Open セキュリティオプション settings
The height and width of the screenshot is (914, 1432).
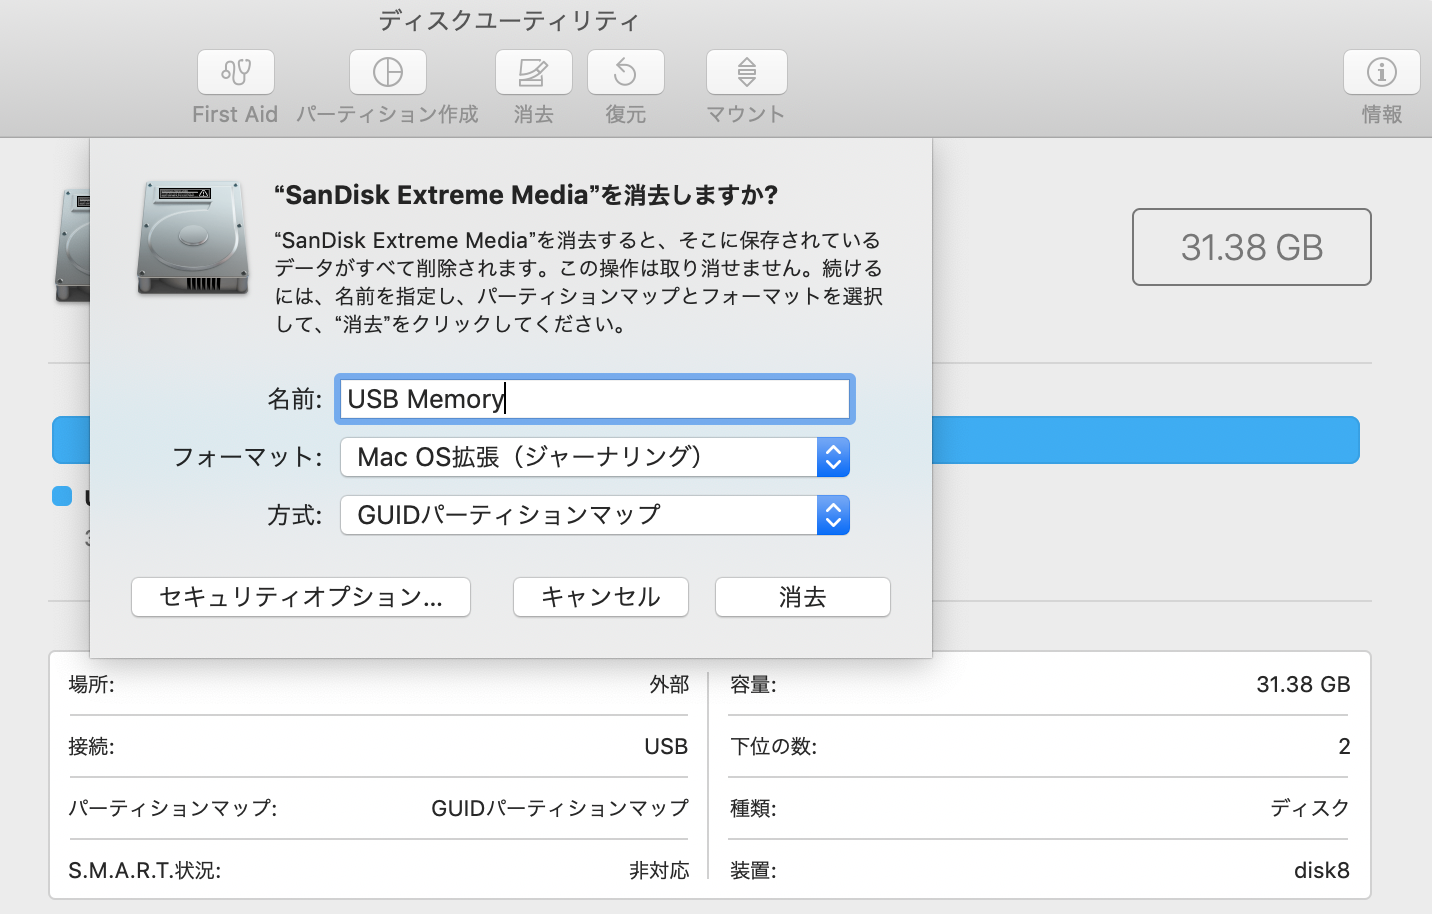click(301, 597)
